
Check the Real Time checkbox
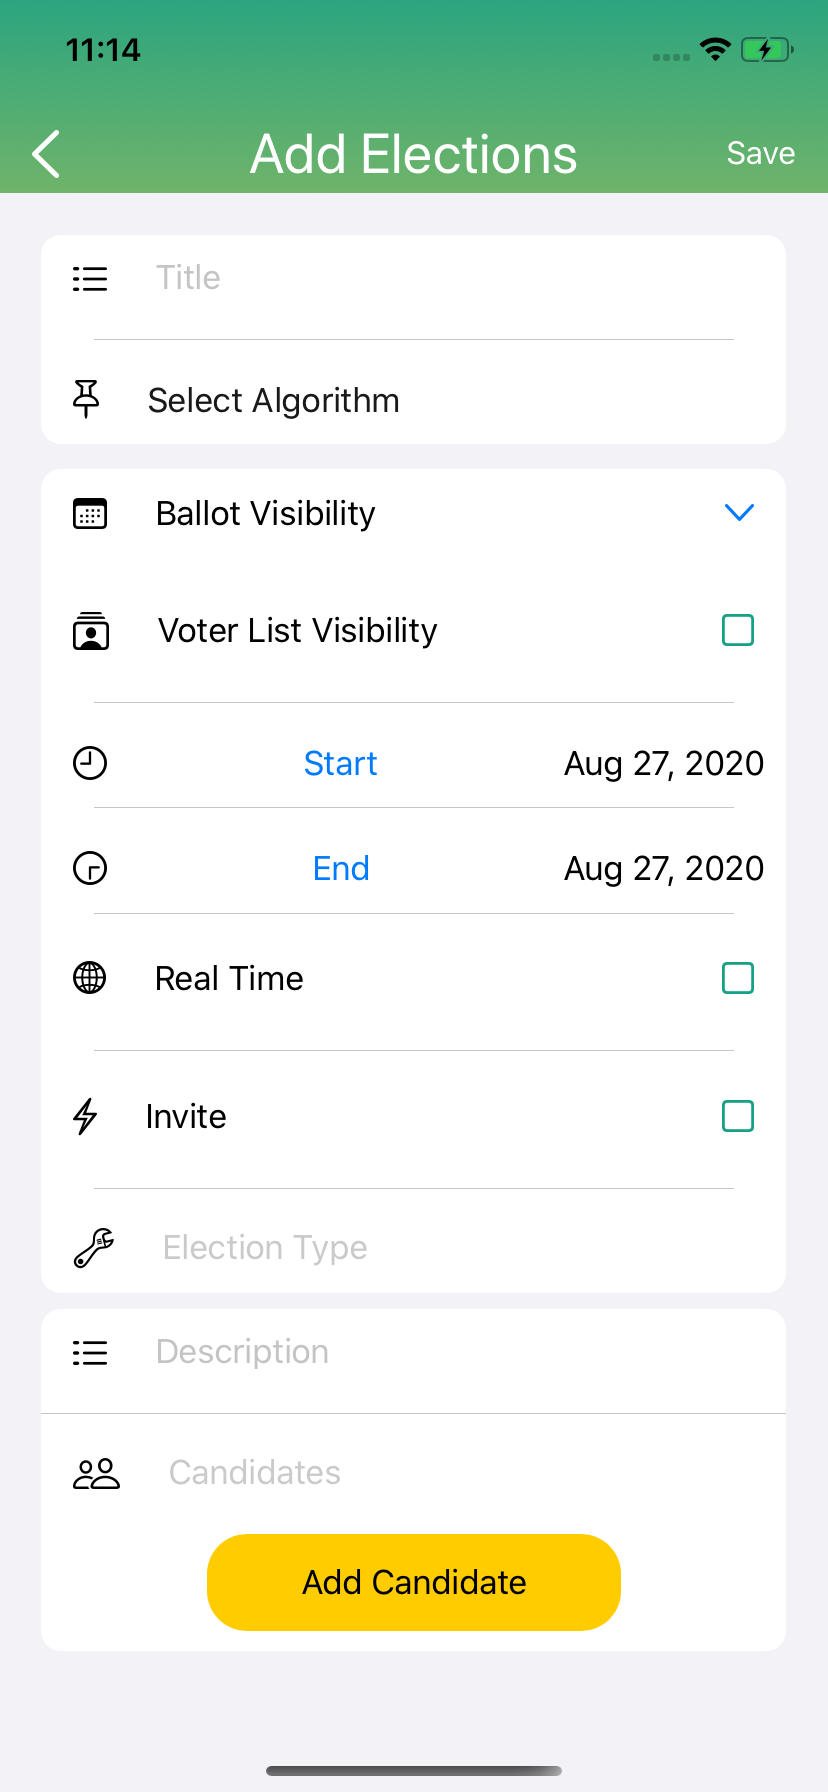pyautogui.click(x=738, y=978)
